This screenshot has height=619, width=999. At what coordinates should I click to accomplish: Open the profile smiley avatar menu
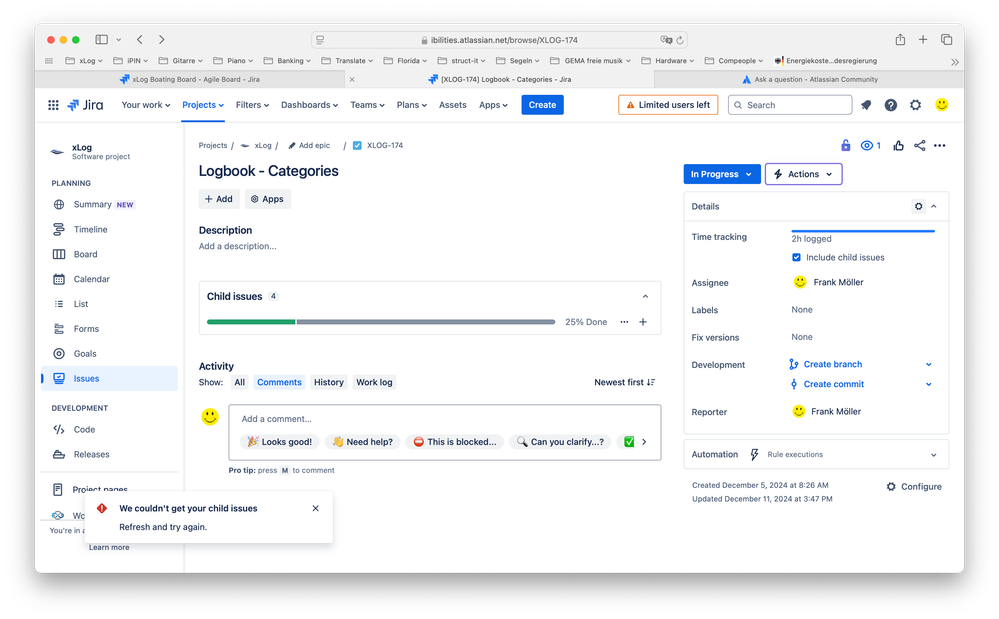coord(942,104)
